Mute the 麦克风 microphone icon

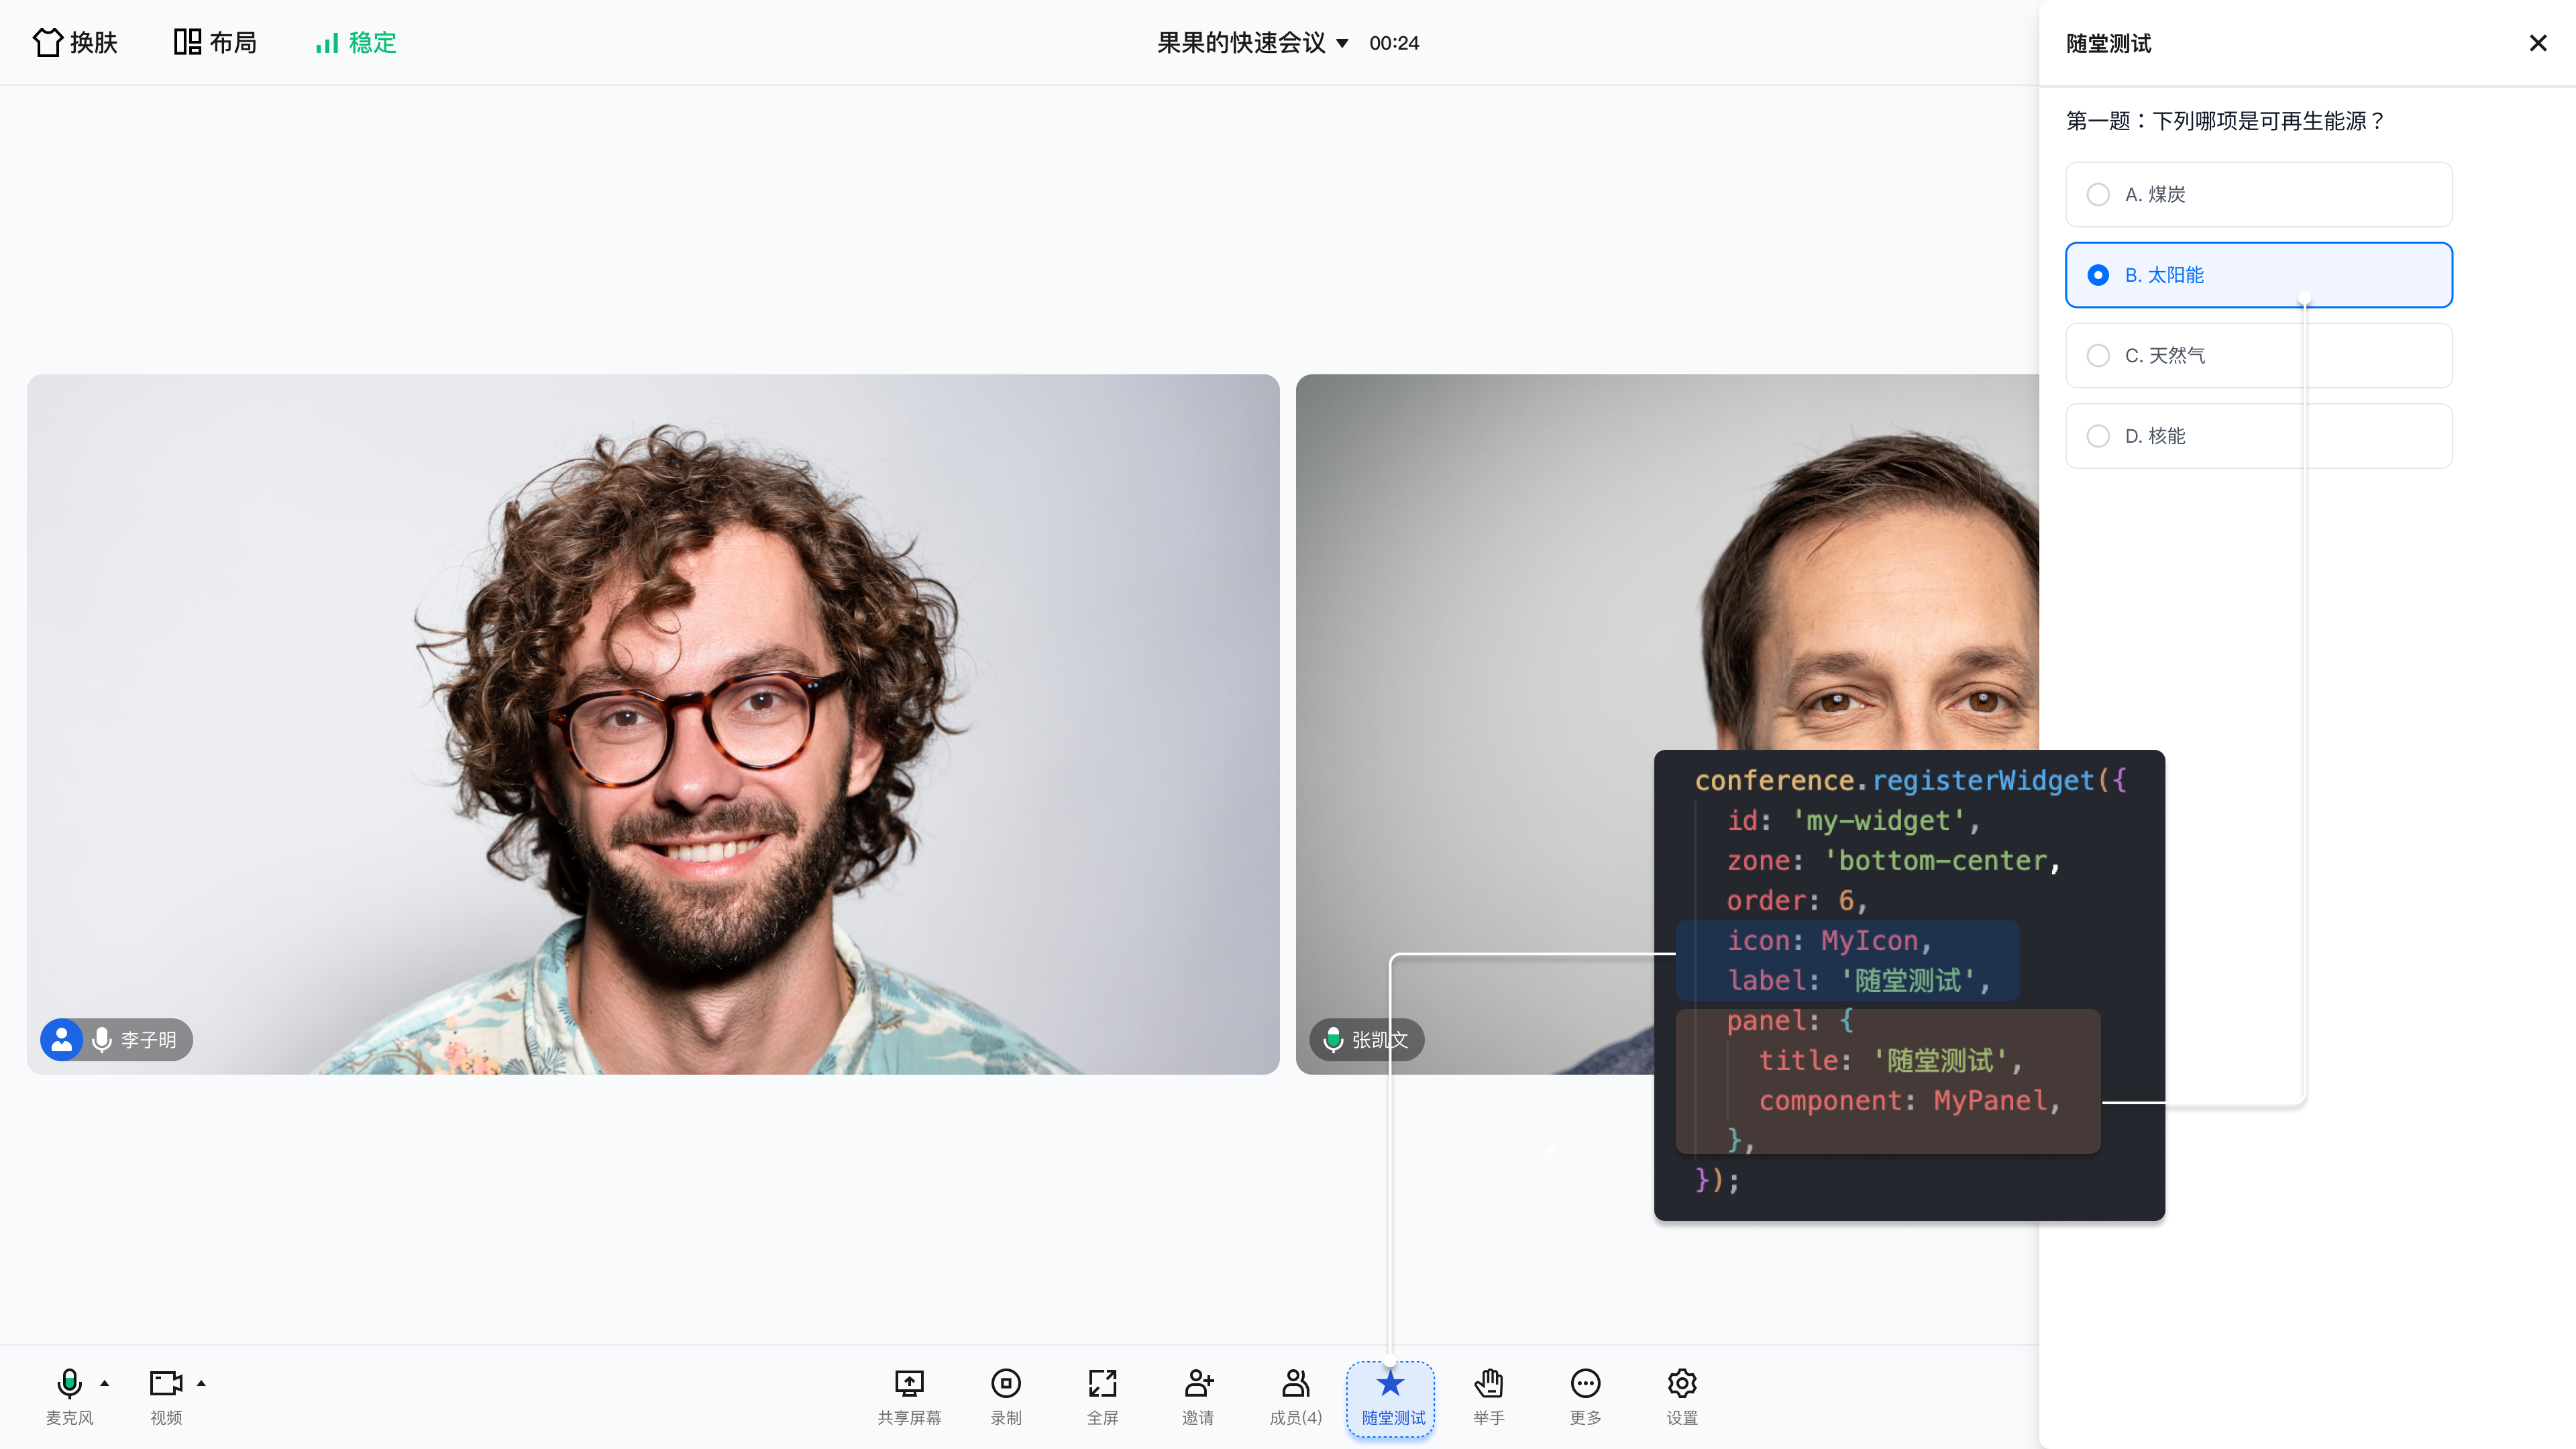pos(69,1384)
